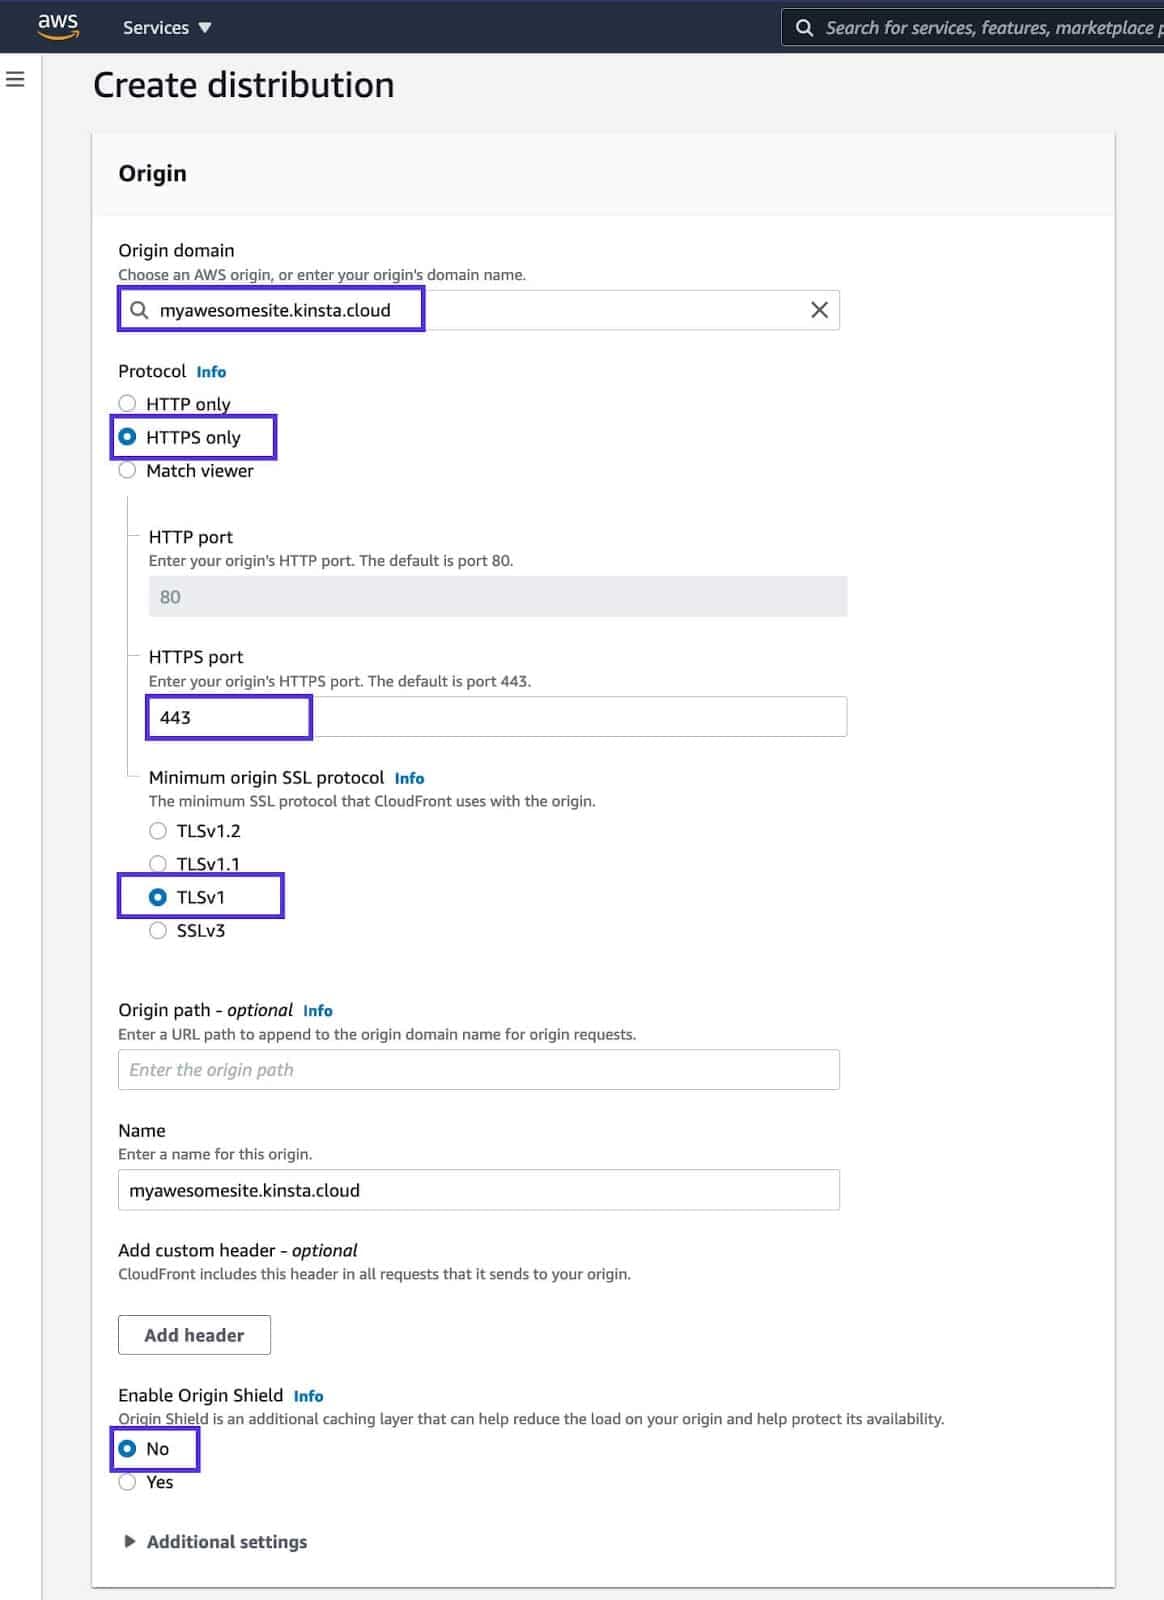1164x1600 pixels.
Task: Select TLSv1.1 minimum SSL protocol
Action: tap(157, 863)
